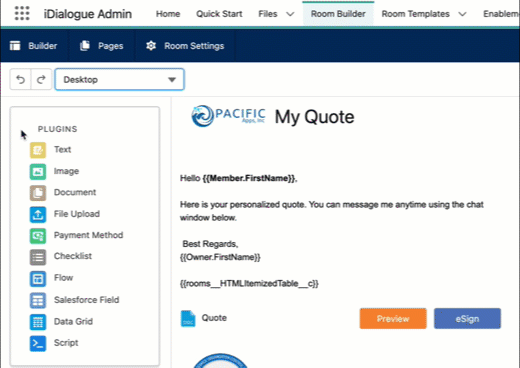Open the Desktop view dropdown

pos(119,79)
